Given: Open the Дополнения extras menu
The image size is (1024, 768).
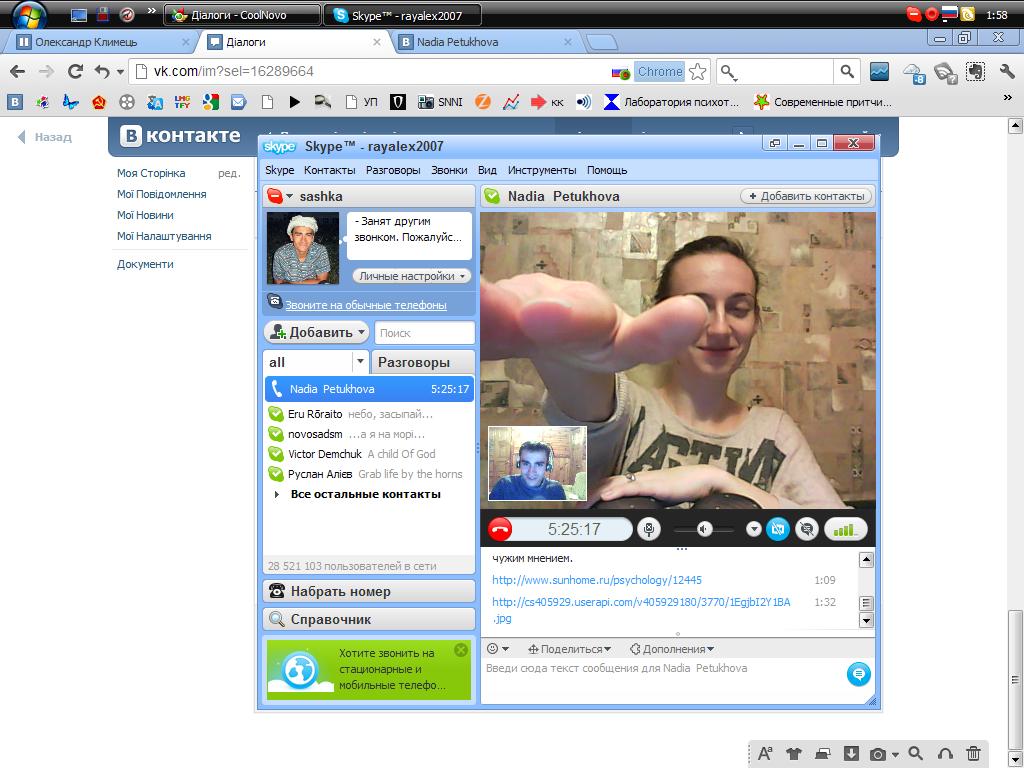Looking at the screenshot, I should [x=672, y=648].
